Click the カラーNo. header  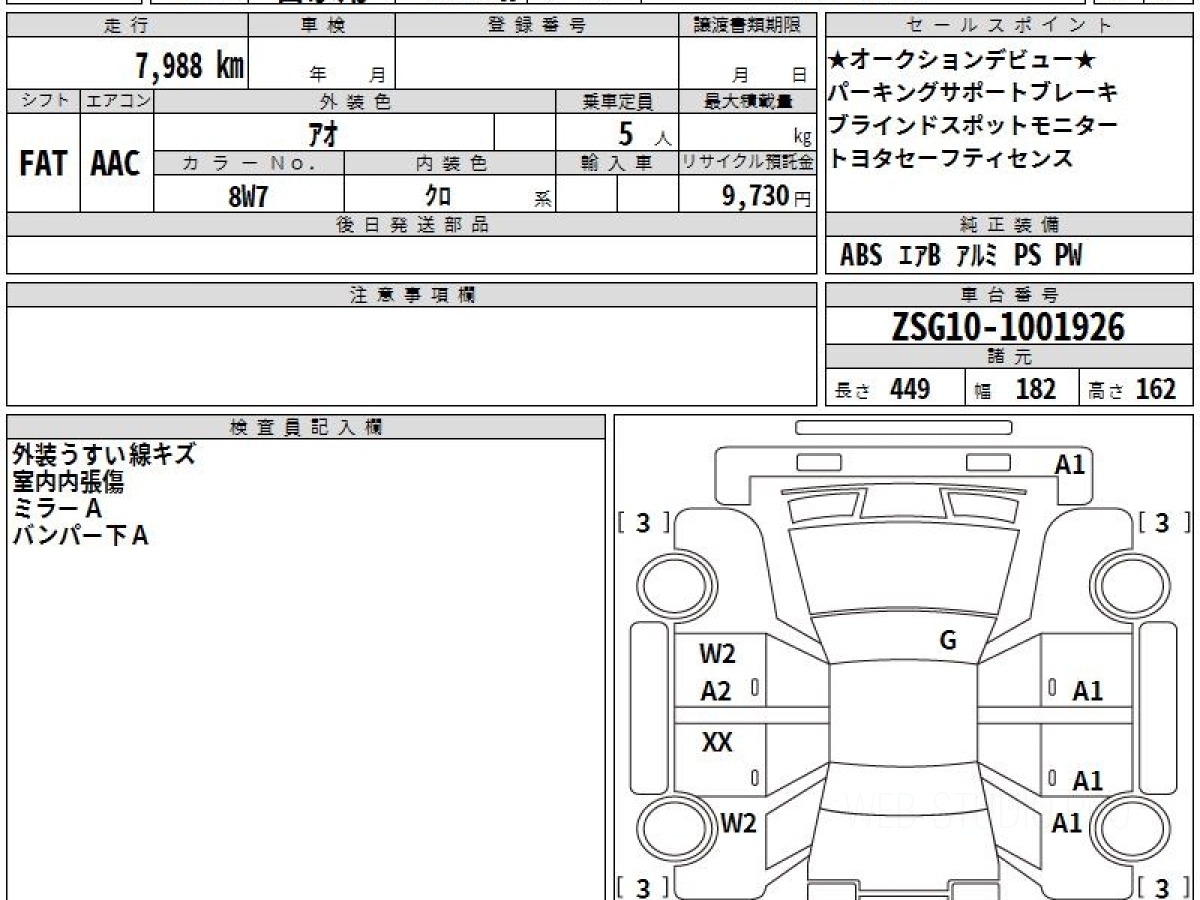point(249,163)
